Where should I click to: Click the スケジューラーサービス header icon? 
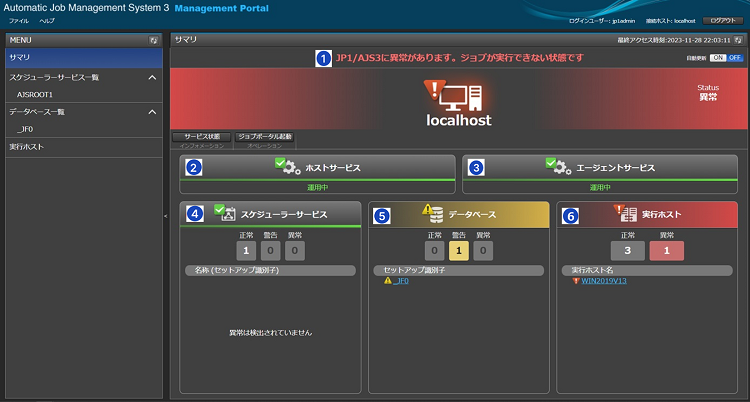225,213
